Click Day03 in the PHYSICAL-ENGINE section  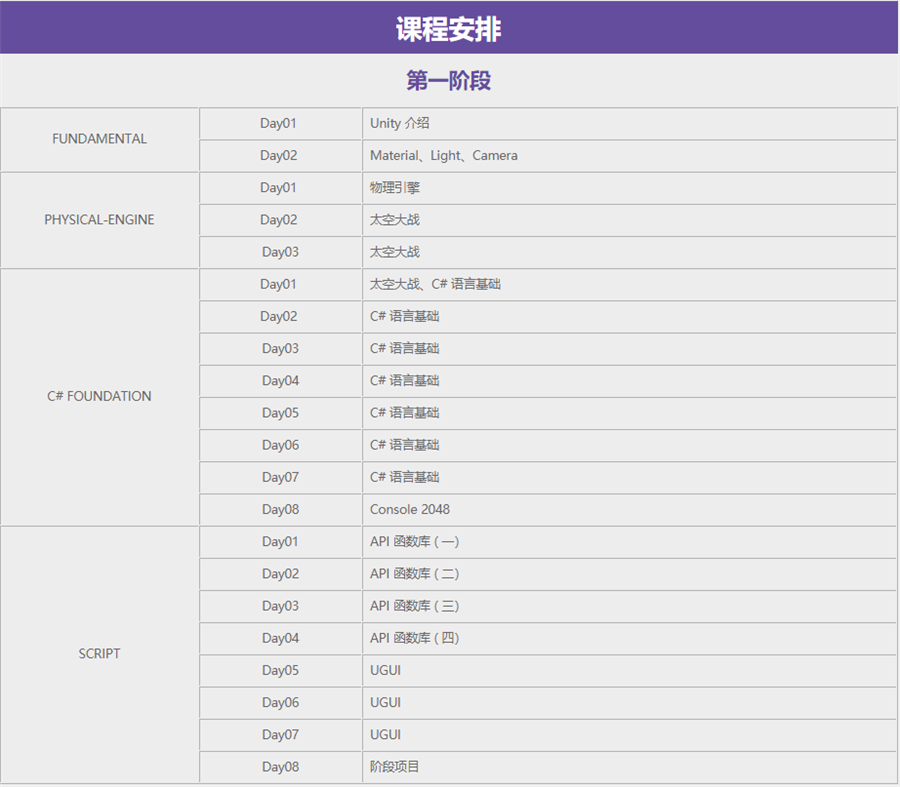[280, 252]
